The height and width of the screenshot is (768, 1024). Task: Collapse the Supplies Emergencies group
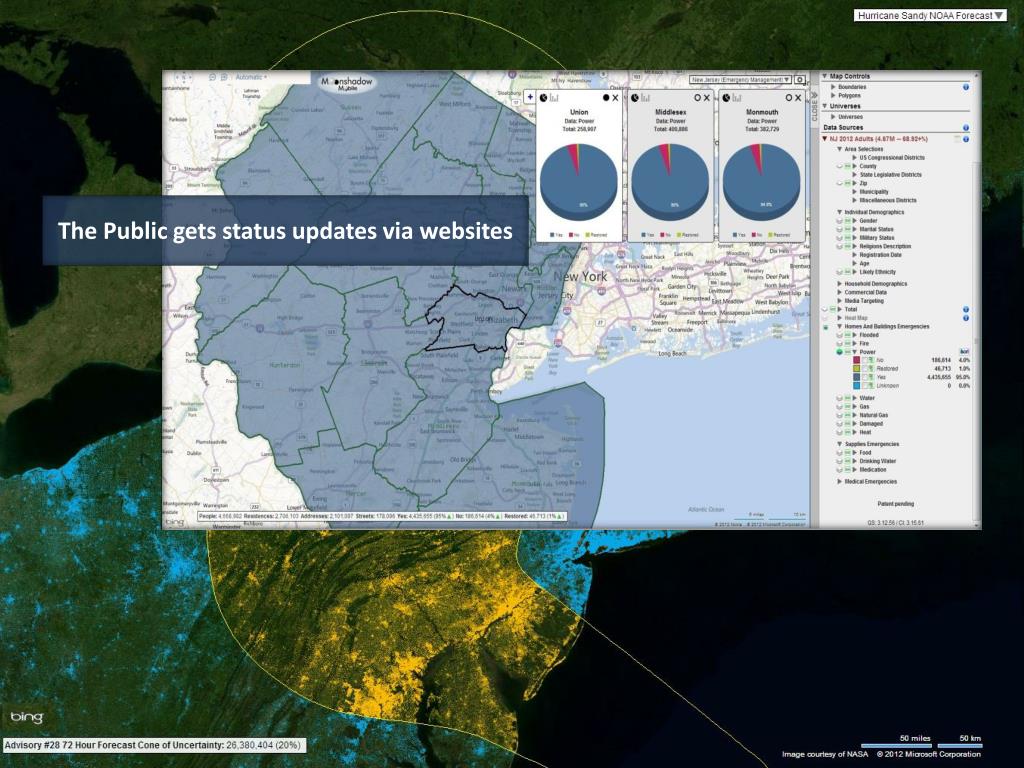(840, 444)
